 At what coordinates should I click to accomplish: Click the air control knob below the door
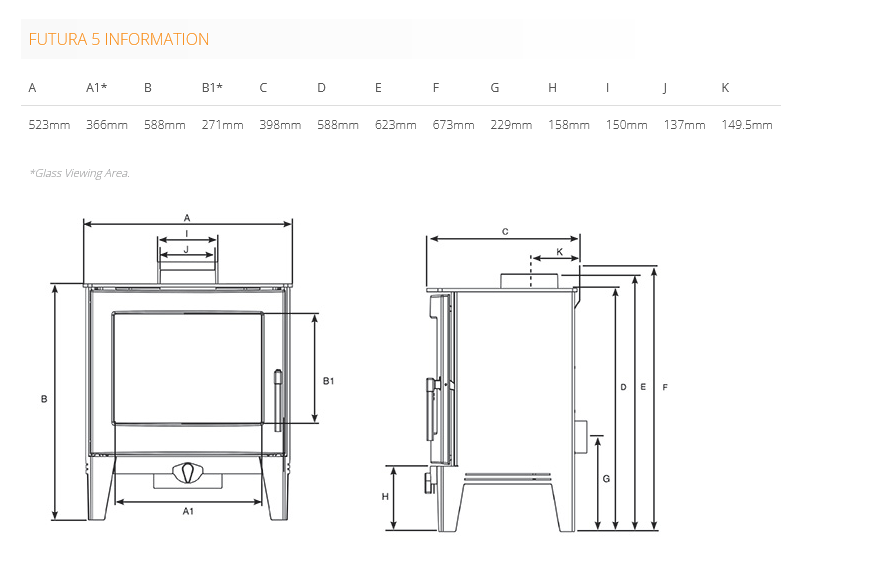click(187, 470)
